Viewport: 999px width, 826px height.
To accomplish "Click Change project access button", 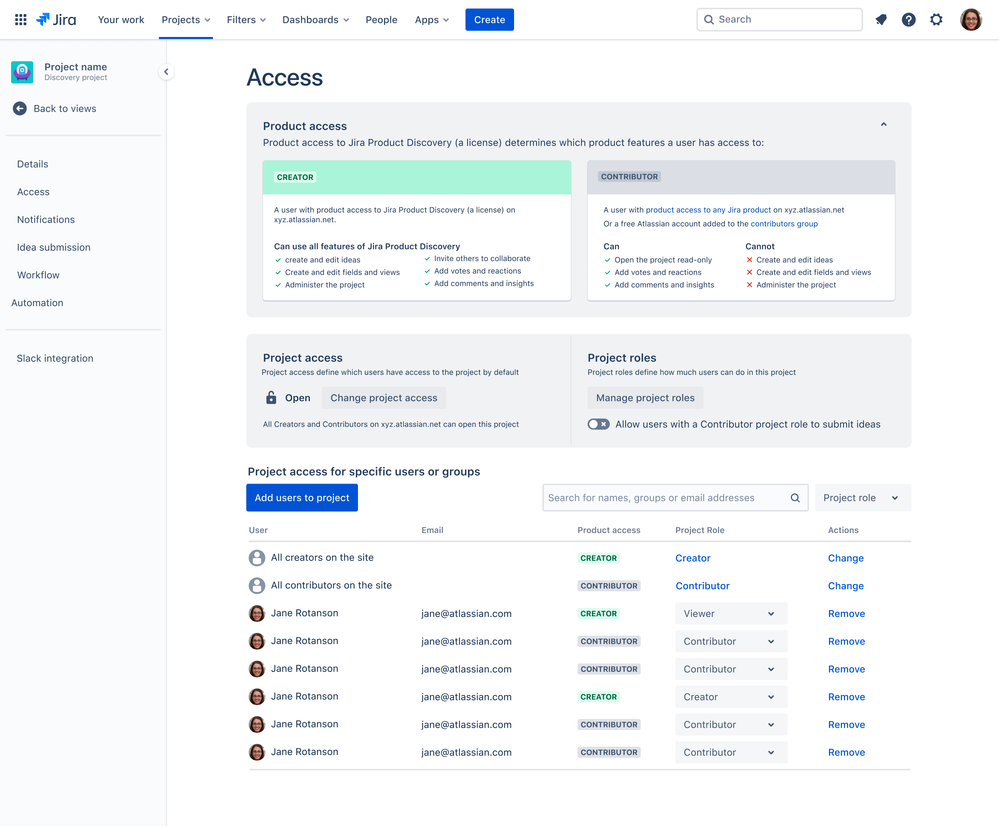I will [x=384, y=398].
